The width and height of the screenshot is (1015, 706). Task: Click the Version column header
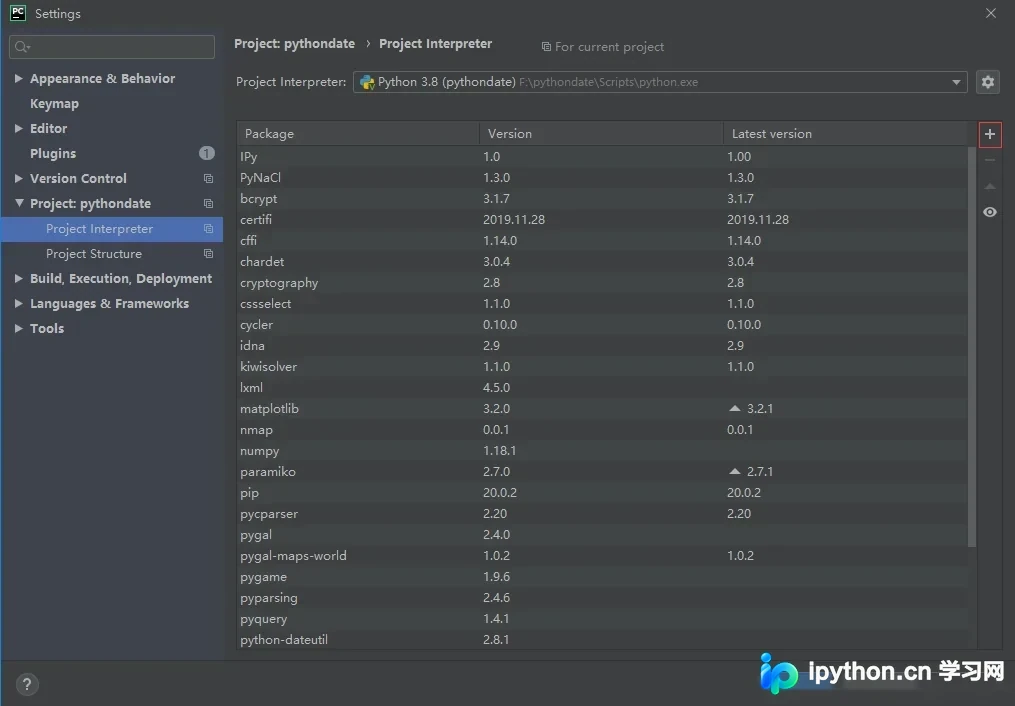pos(601,133)
